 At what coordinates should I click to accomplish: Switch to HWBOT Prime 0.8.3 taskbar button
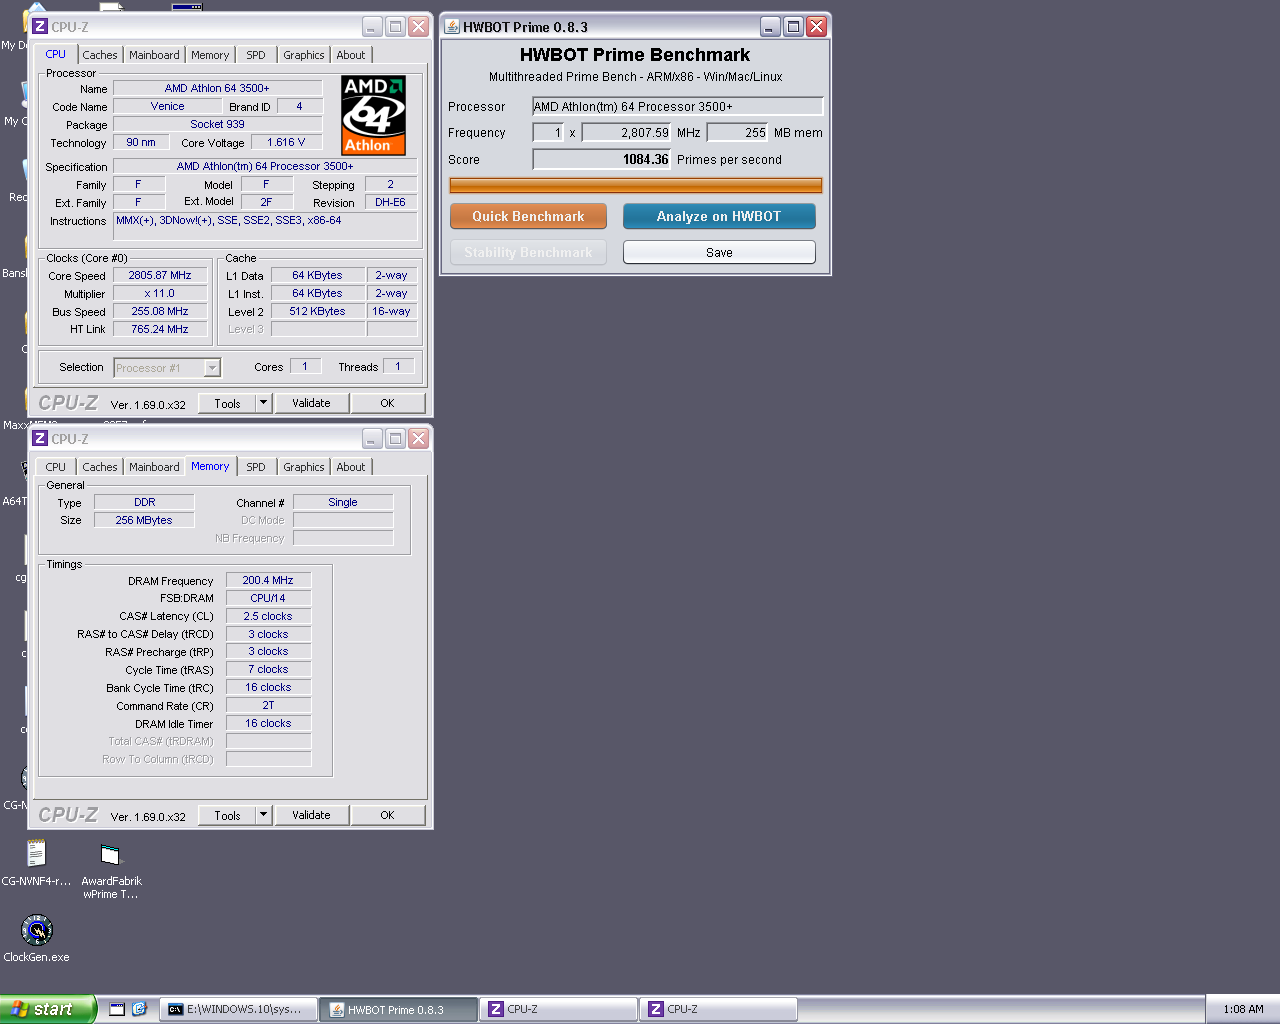(x=398, y=1009)
